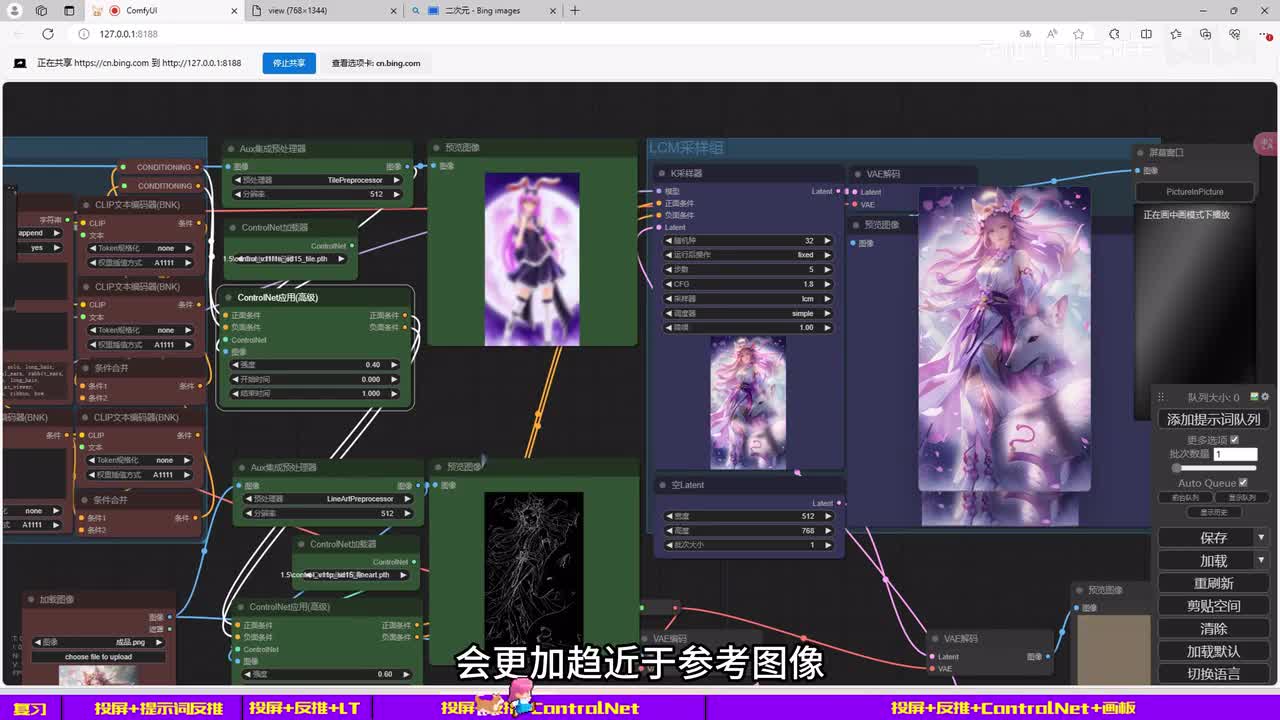Open the 采样器 lcm selector in K采样器

click(749, 298)
